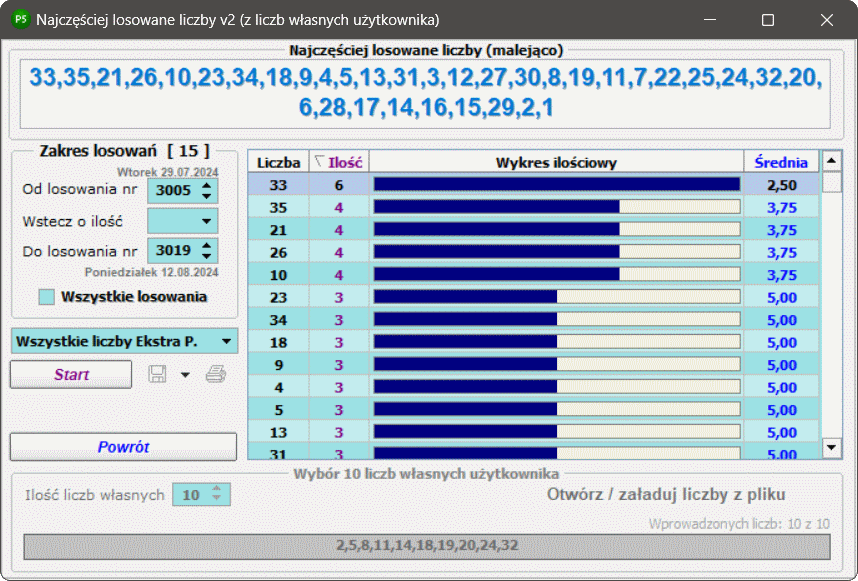858x581 pixels.
Task: Sort by the Ilość column header
Action: [339, 162]
